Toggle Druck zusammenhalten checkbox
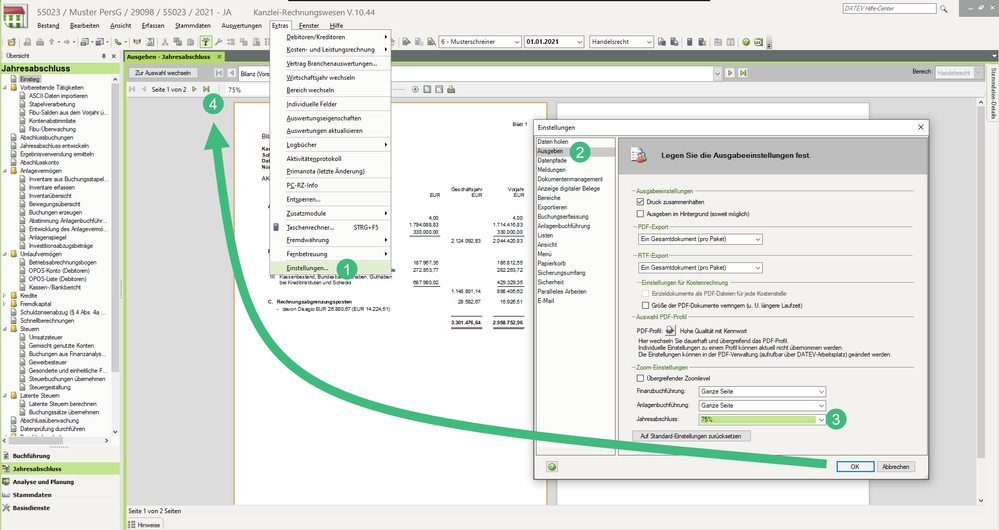 (x=640, y=202)
